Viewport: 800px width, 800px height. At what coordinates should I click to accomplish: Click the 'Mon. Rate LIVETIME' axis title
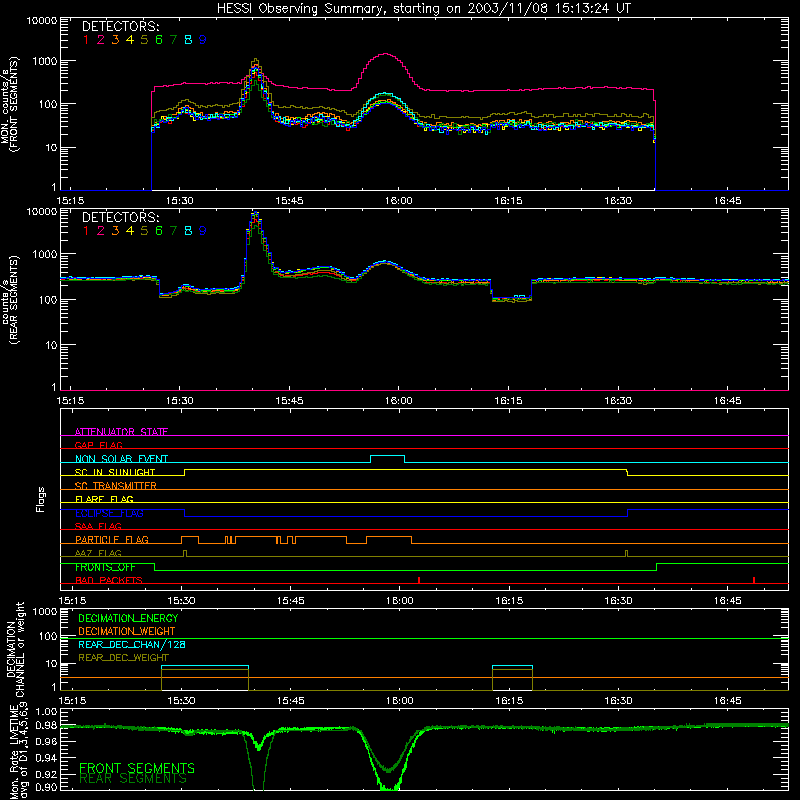15,750
